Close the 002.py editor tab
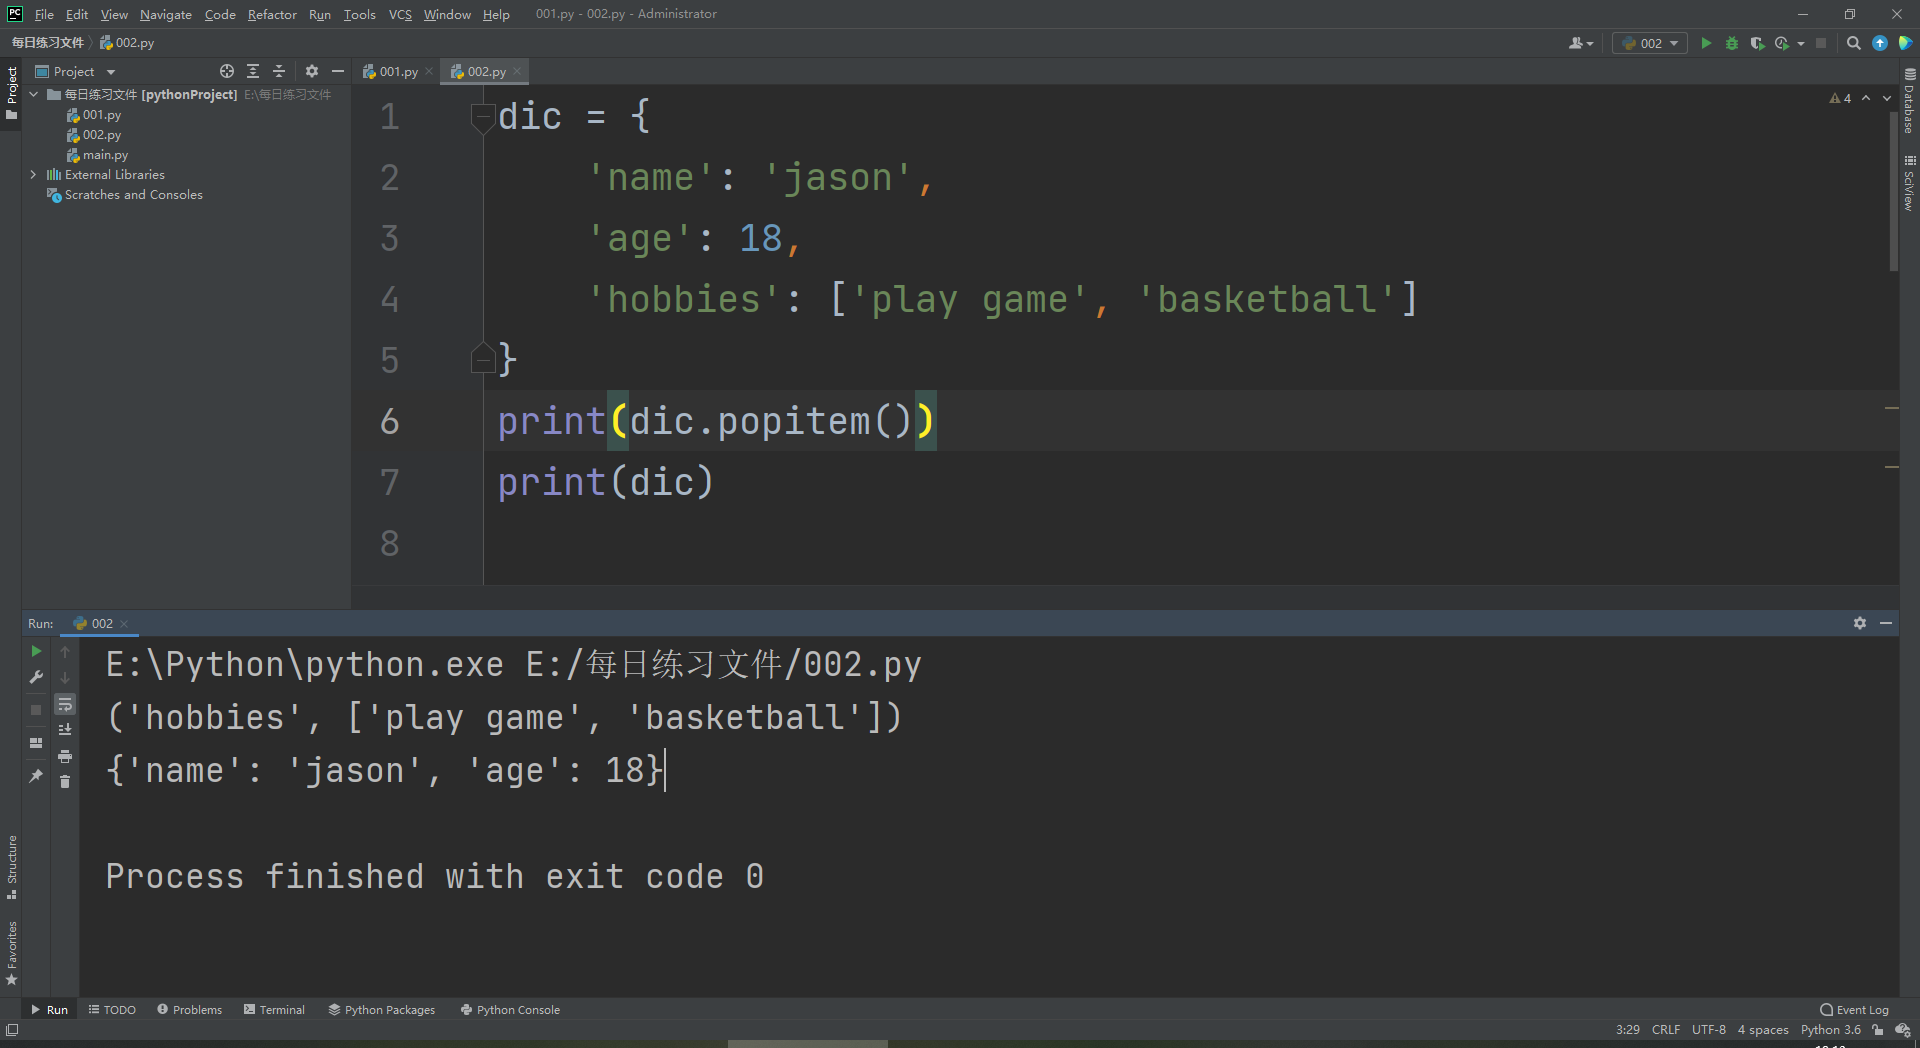 point(517,71)
